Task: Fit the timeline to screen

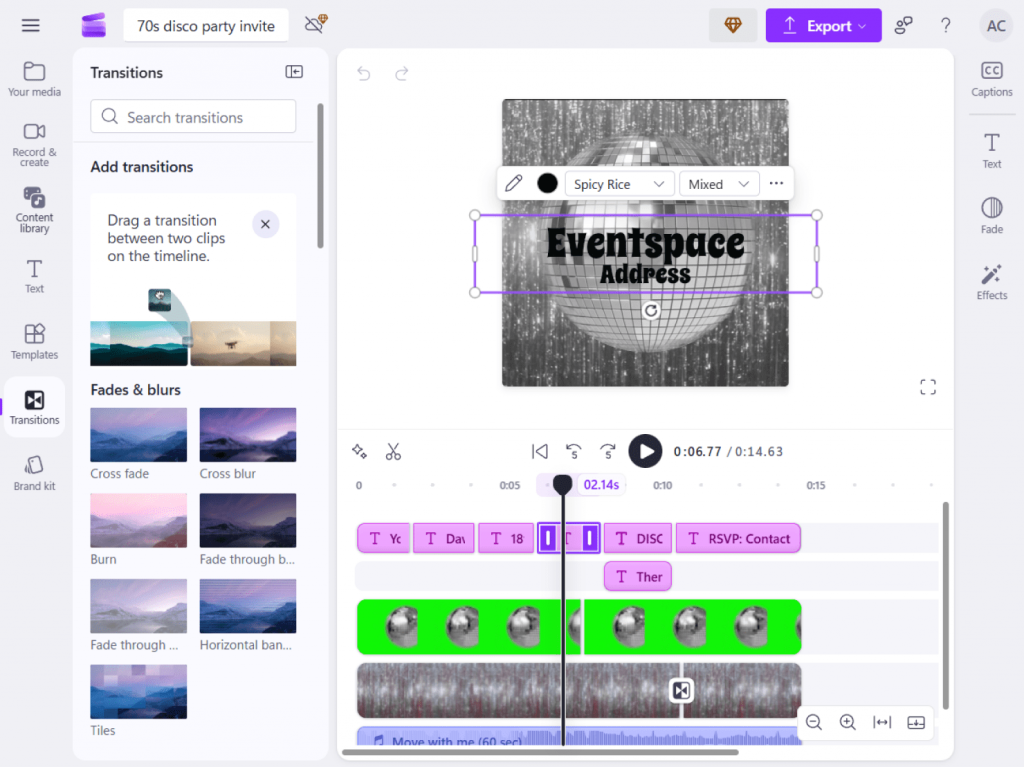Action: (882, 722)
